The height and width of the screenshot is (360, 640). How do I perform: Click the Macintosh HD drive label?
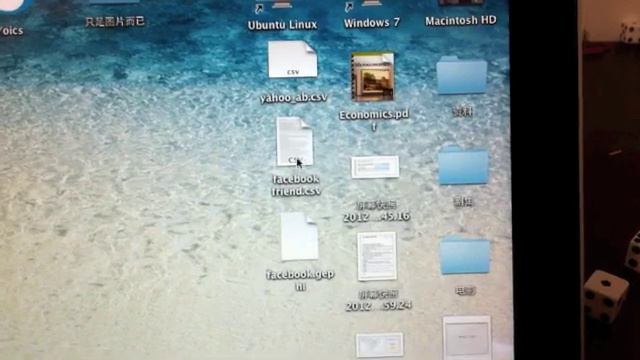461,20
